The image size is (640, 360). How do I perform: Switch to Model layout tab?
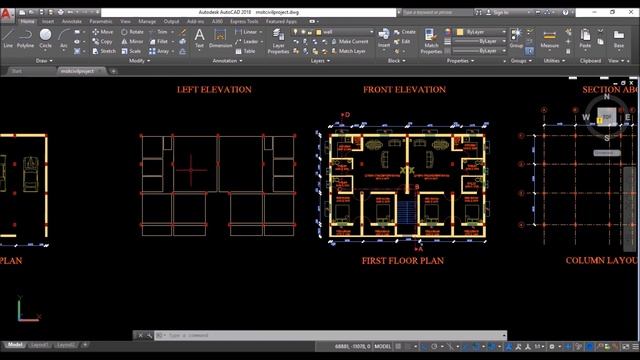15,345
